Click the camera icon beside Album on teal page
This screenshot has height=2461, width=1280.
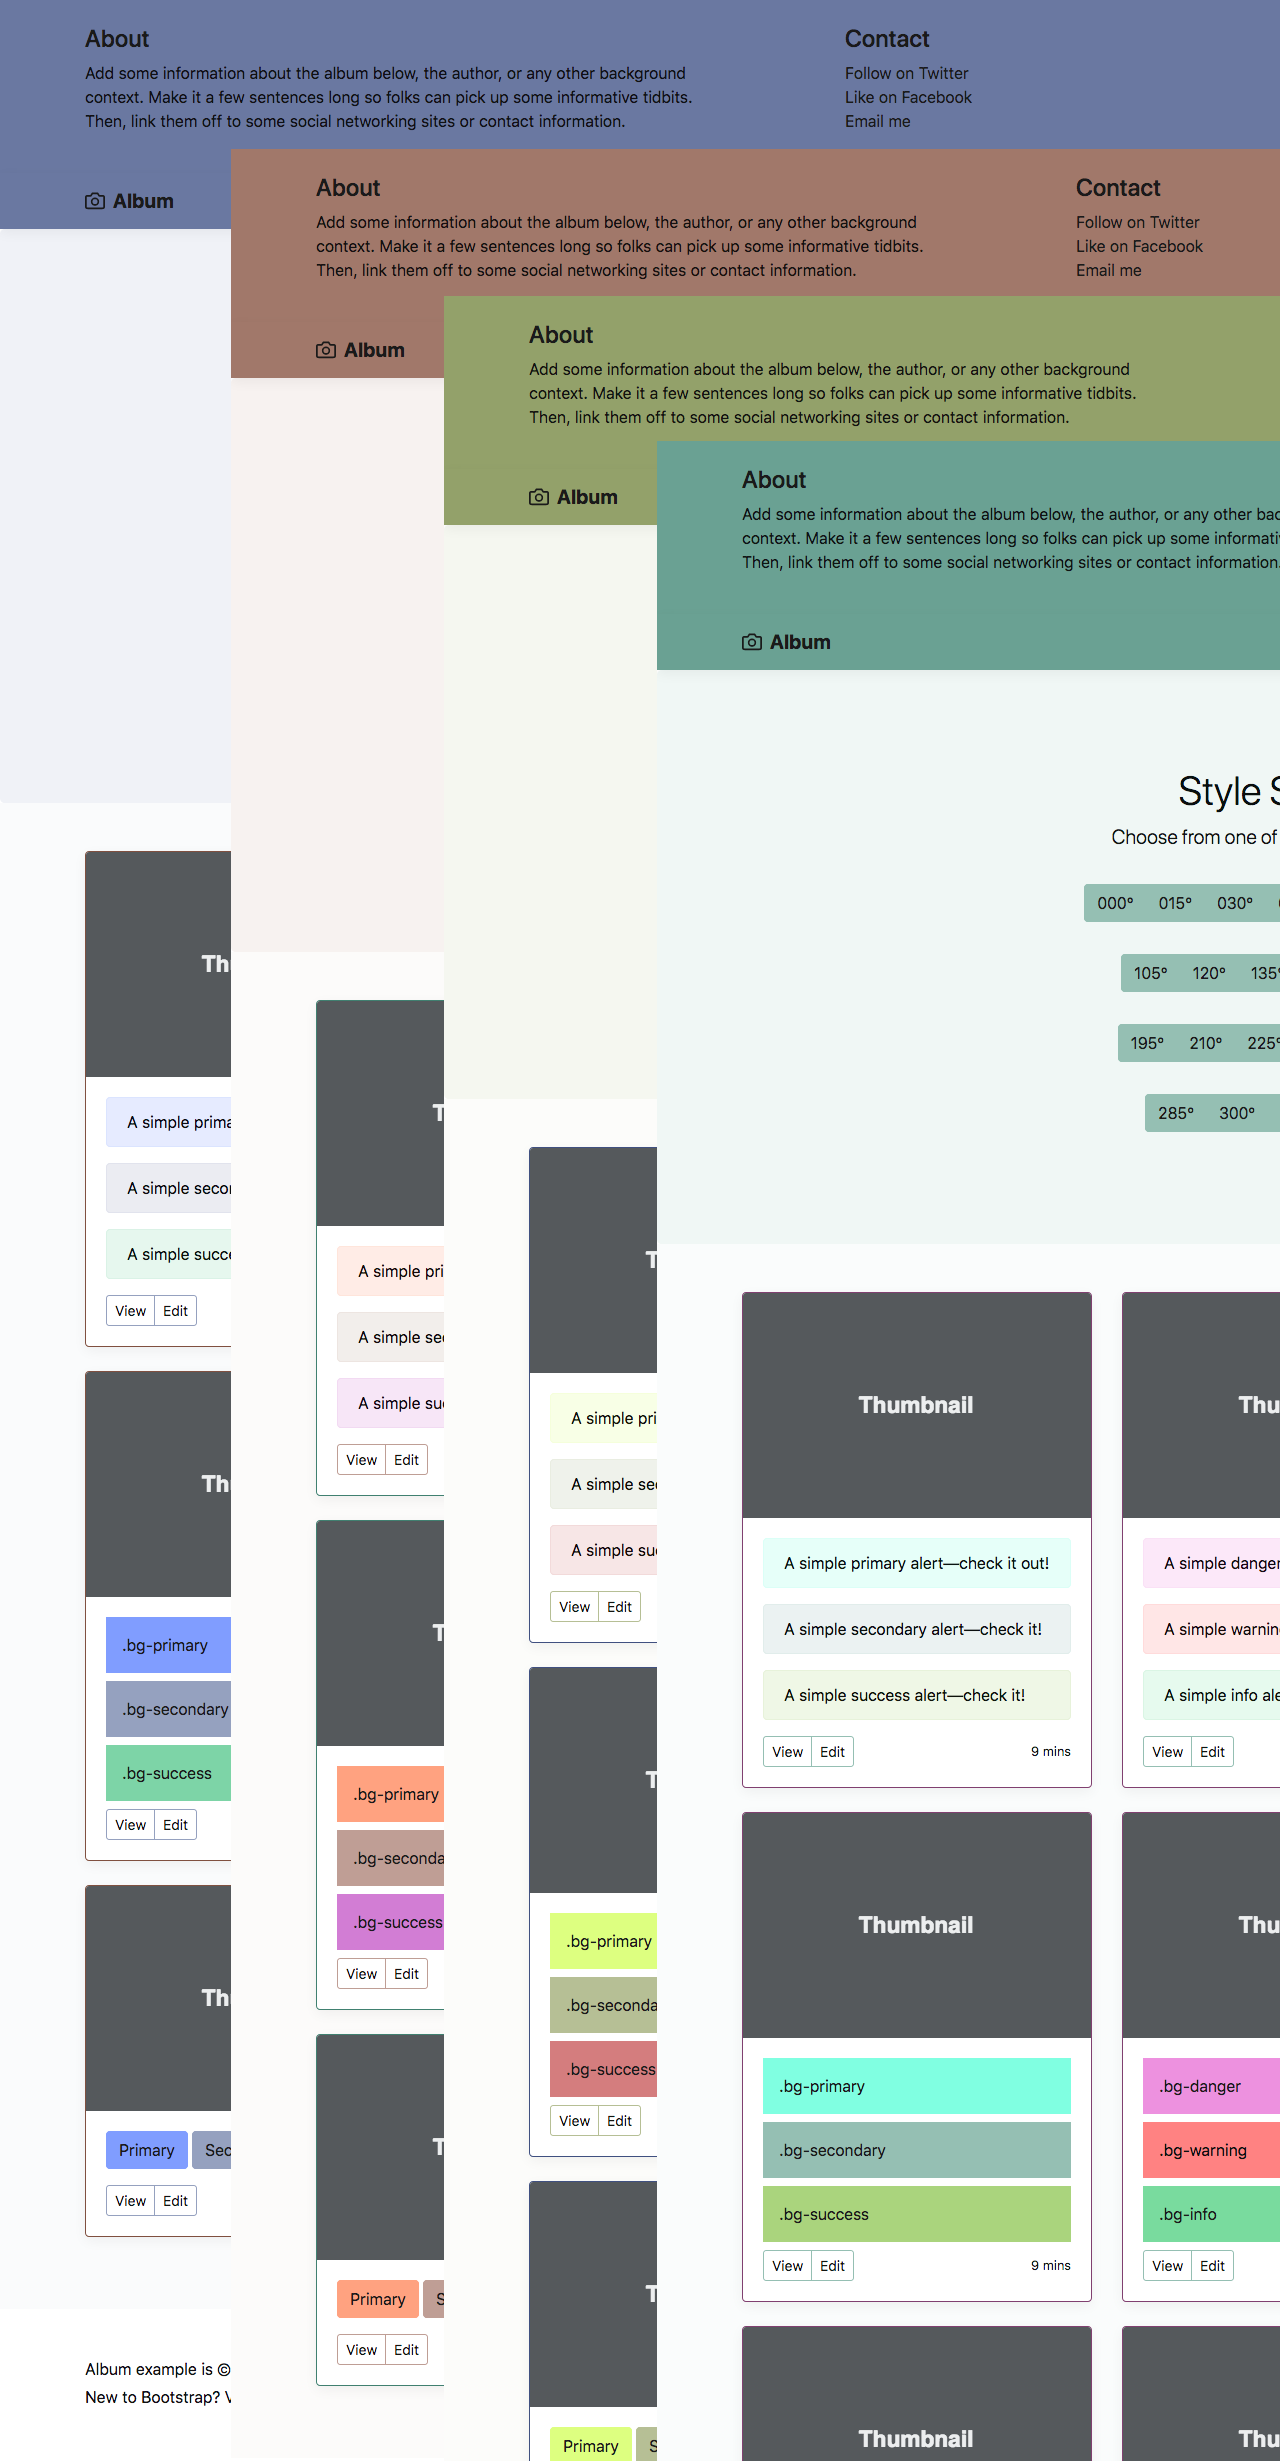(752, 642)
